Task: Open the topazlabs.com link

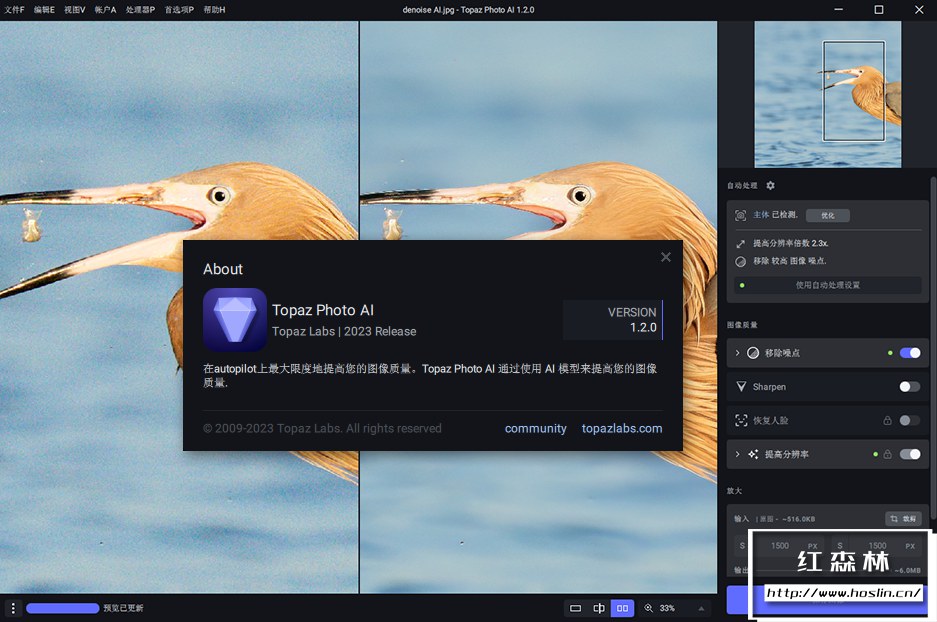Action: click(x=622, y=428)
